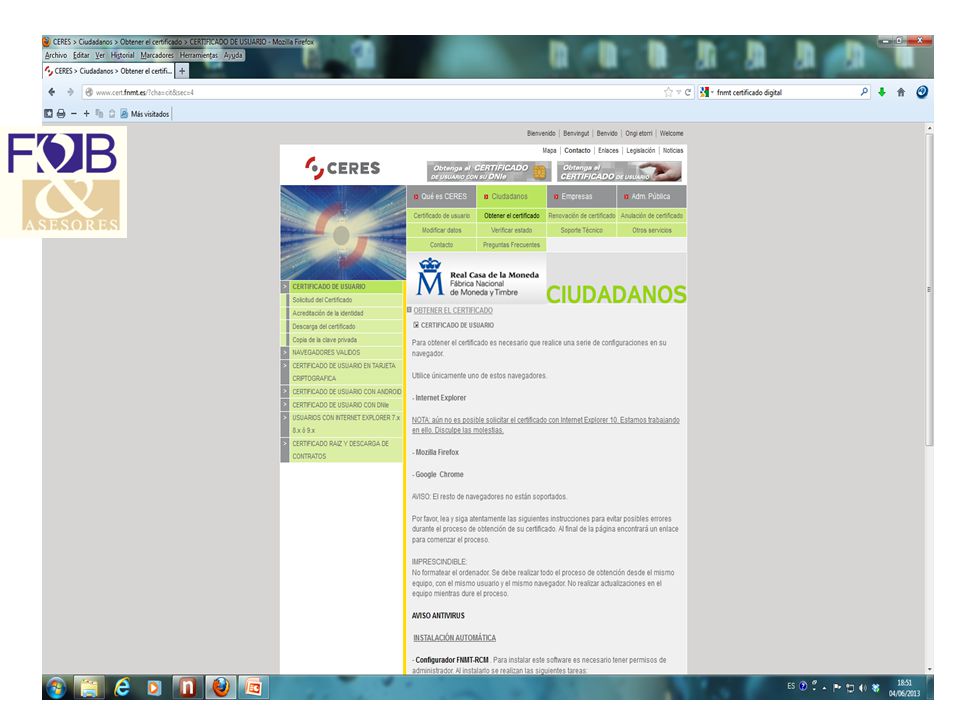Open the downloads green arrow icon
The image size is (960, 720).
[882, 92]
